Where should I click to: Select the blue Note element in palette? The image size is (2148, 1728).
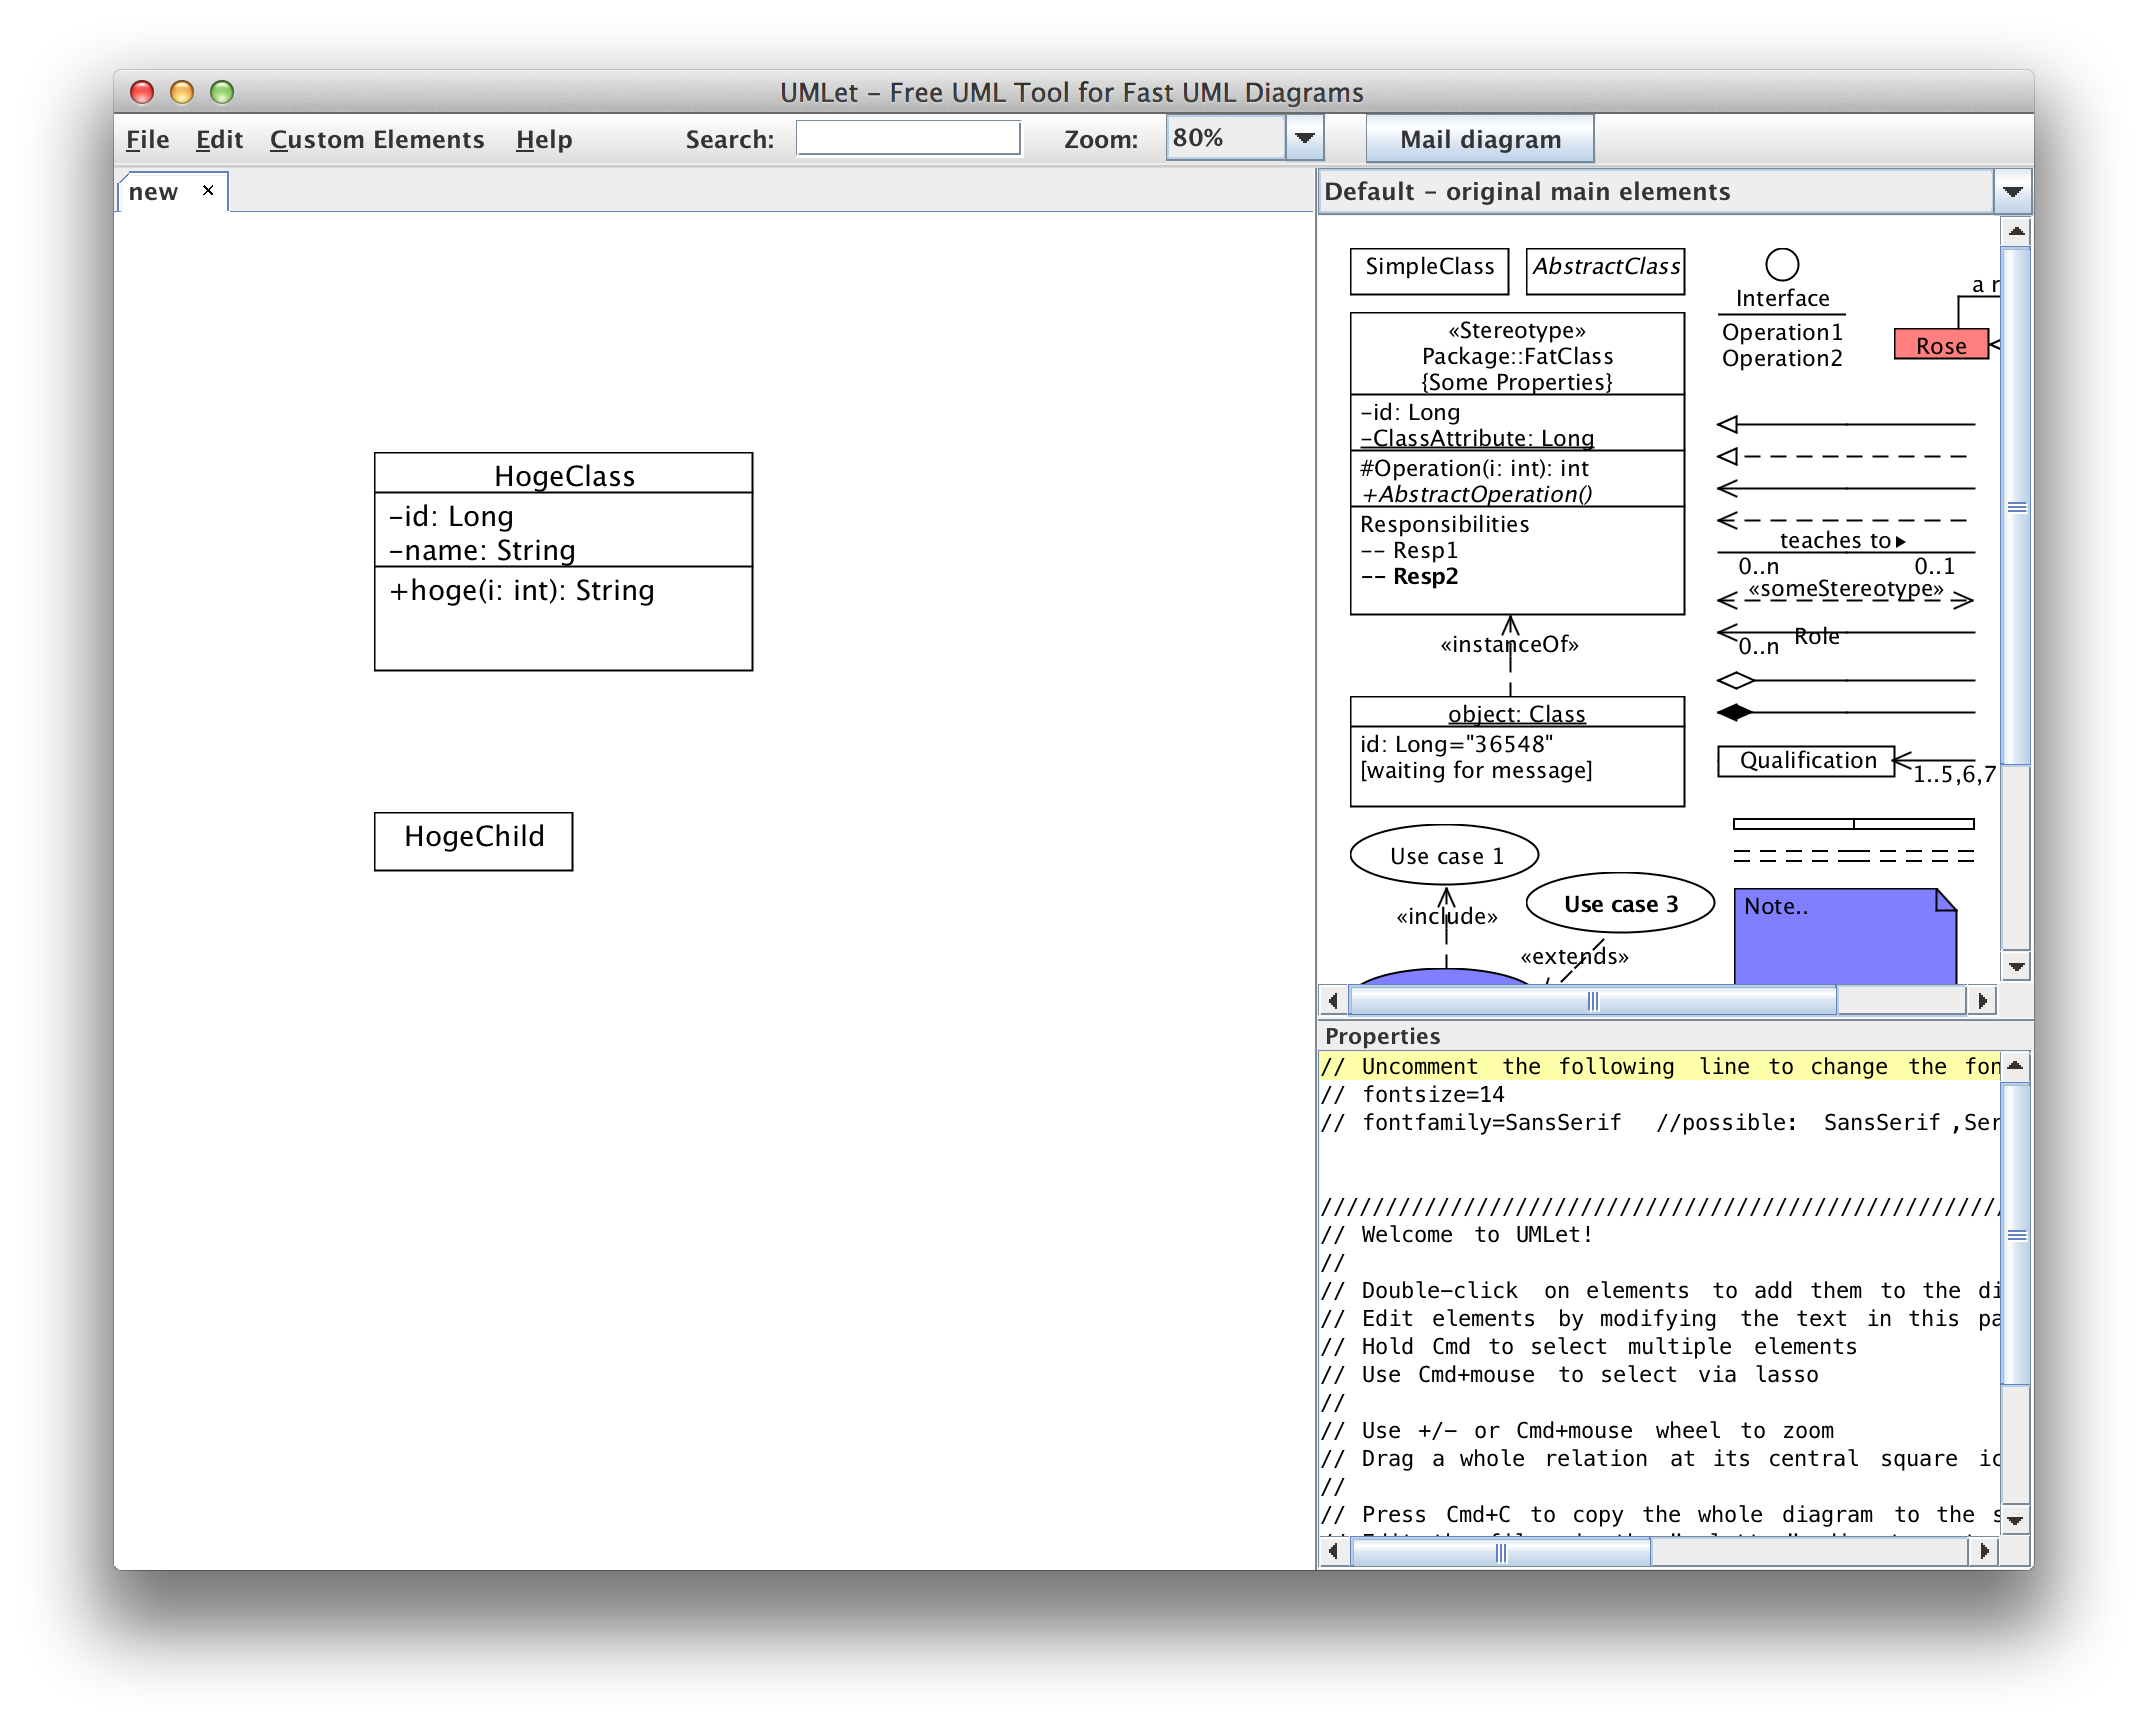pyautogui.click(x=1845, y=936)
